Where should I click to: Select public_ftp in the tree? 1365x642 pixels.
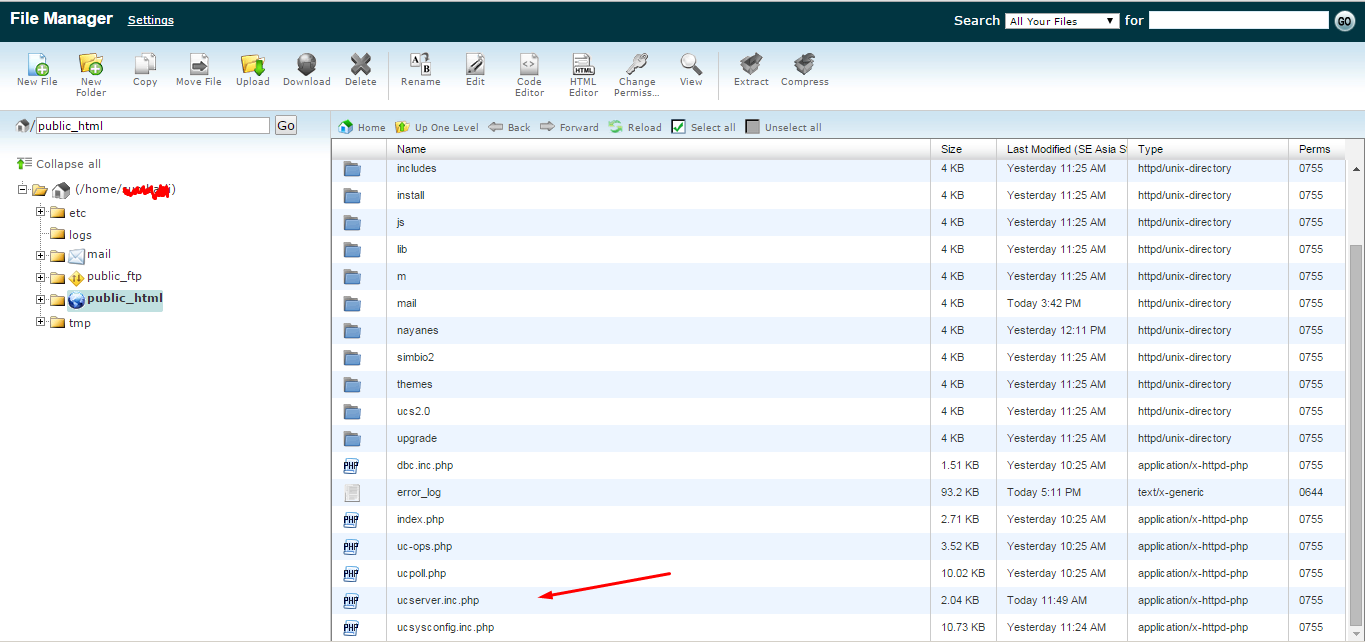pos(114,276)
